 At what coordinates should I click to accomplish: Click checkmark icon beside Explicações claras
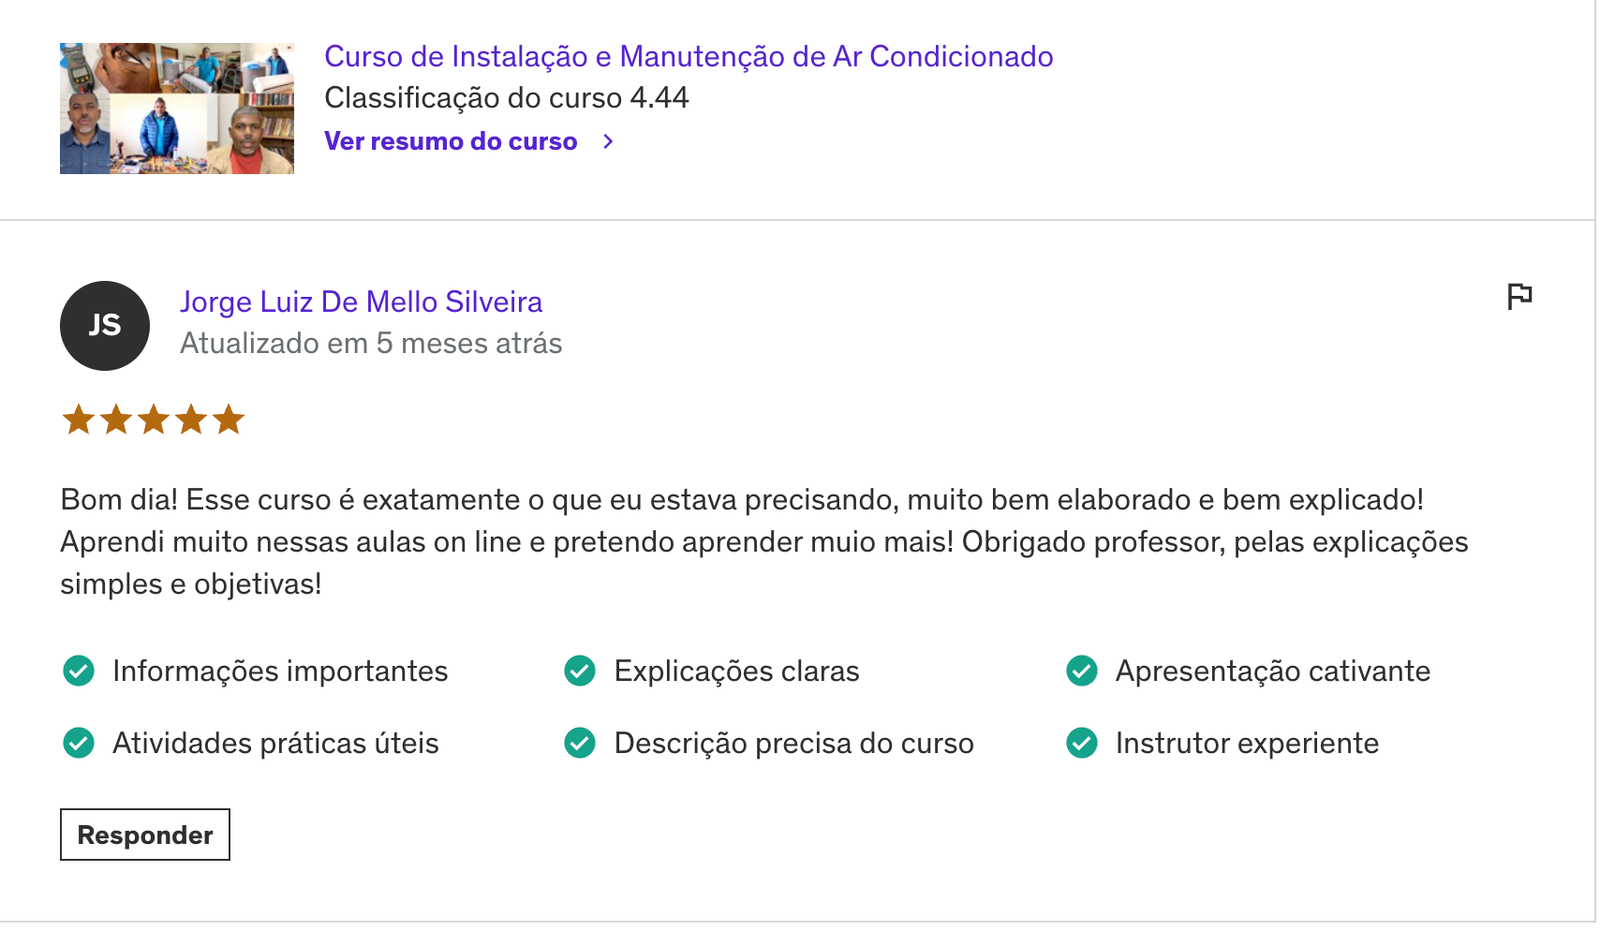click(x=580, y=671)
